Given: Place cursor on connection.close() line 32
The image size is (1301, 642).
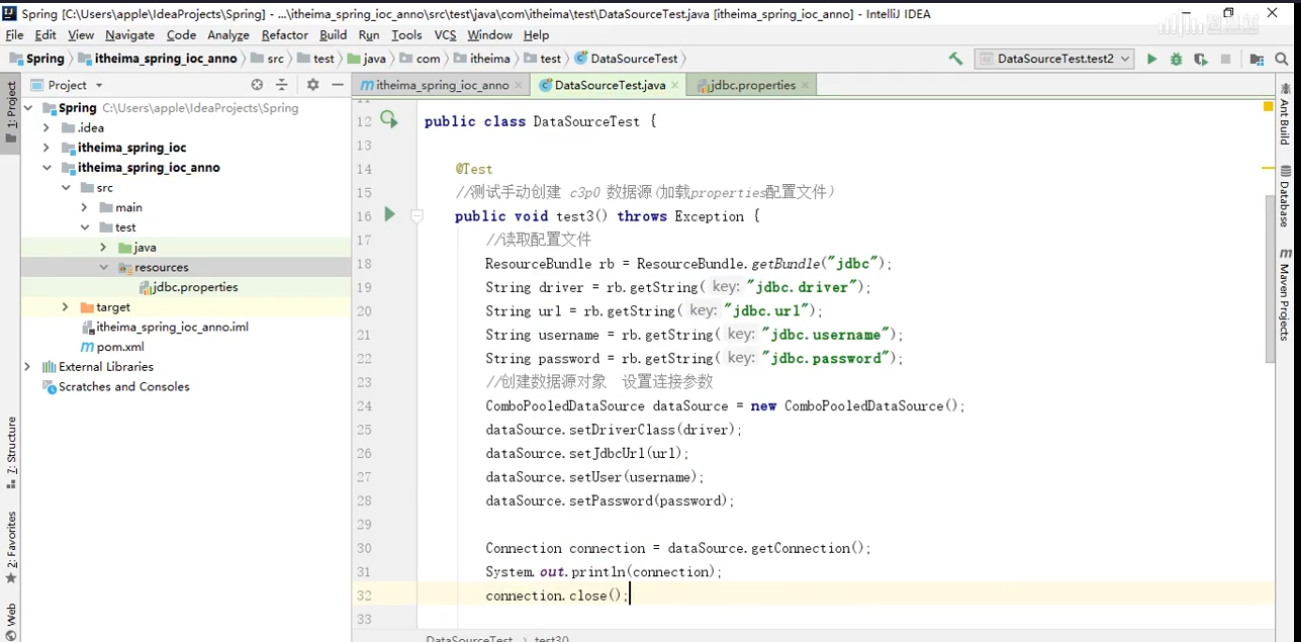Looking at the screenshot, I should [x=557, y=595].
